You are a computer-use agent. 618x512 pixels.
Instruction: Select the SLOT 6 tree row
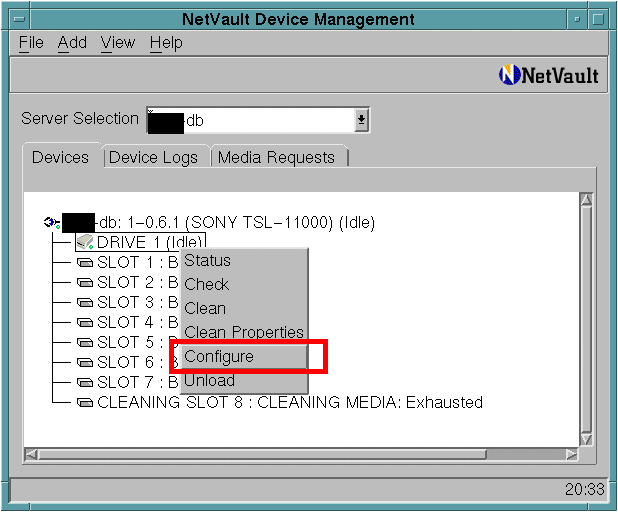128,363
